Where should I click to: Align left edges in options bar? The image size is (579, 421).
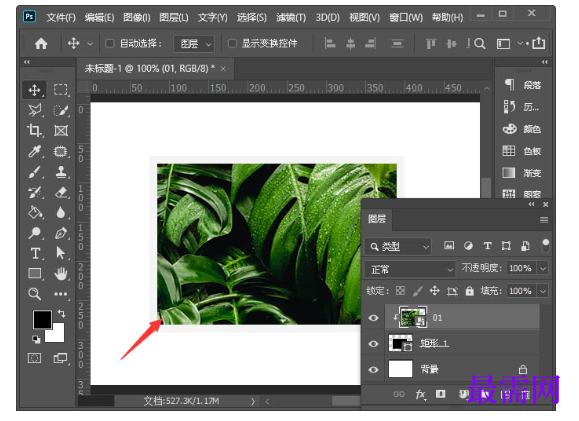pyautogui.click(x=330, y=44)
